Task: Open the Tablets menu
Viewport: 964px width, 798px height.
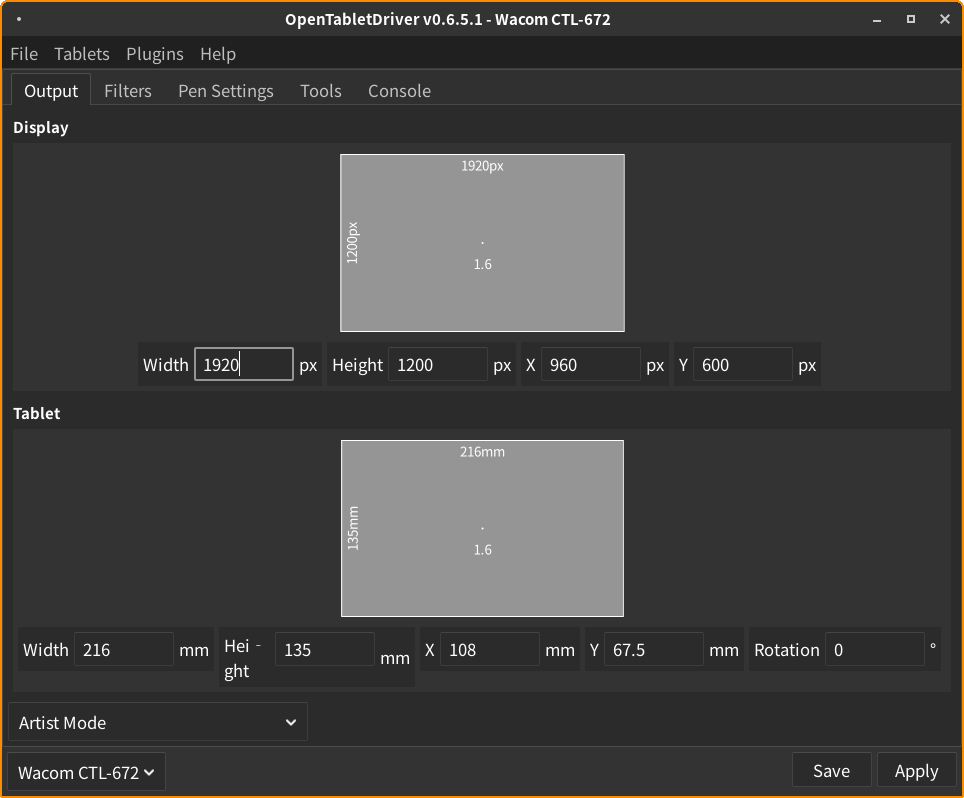Action: 82,54
